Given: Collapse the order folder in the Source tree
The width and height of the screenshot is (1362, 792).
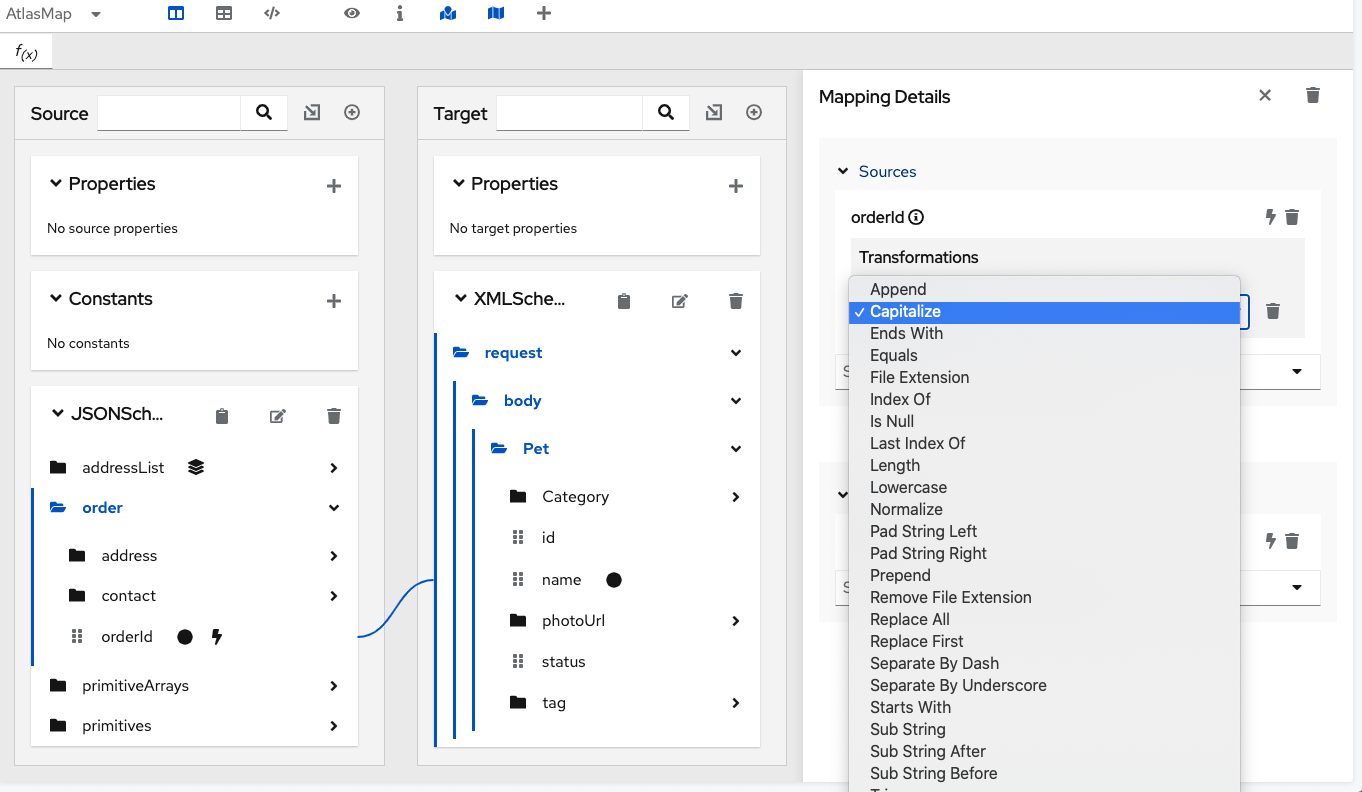Looking at the screenshot, I should point(333,507).
